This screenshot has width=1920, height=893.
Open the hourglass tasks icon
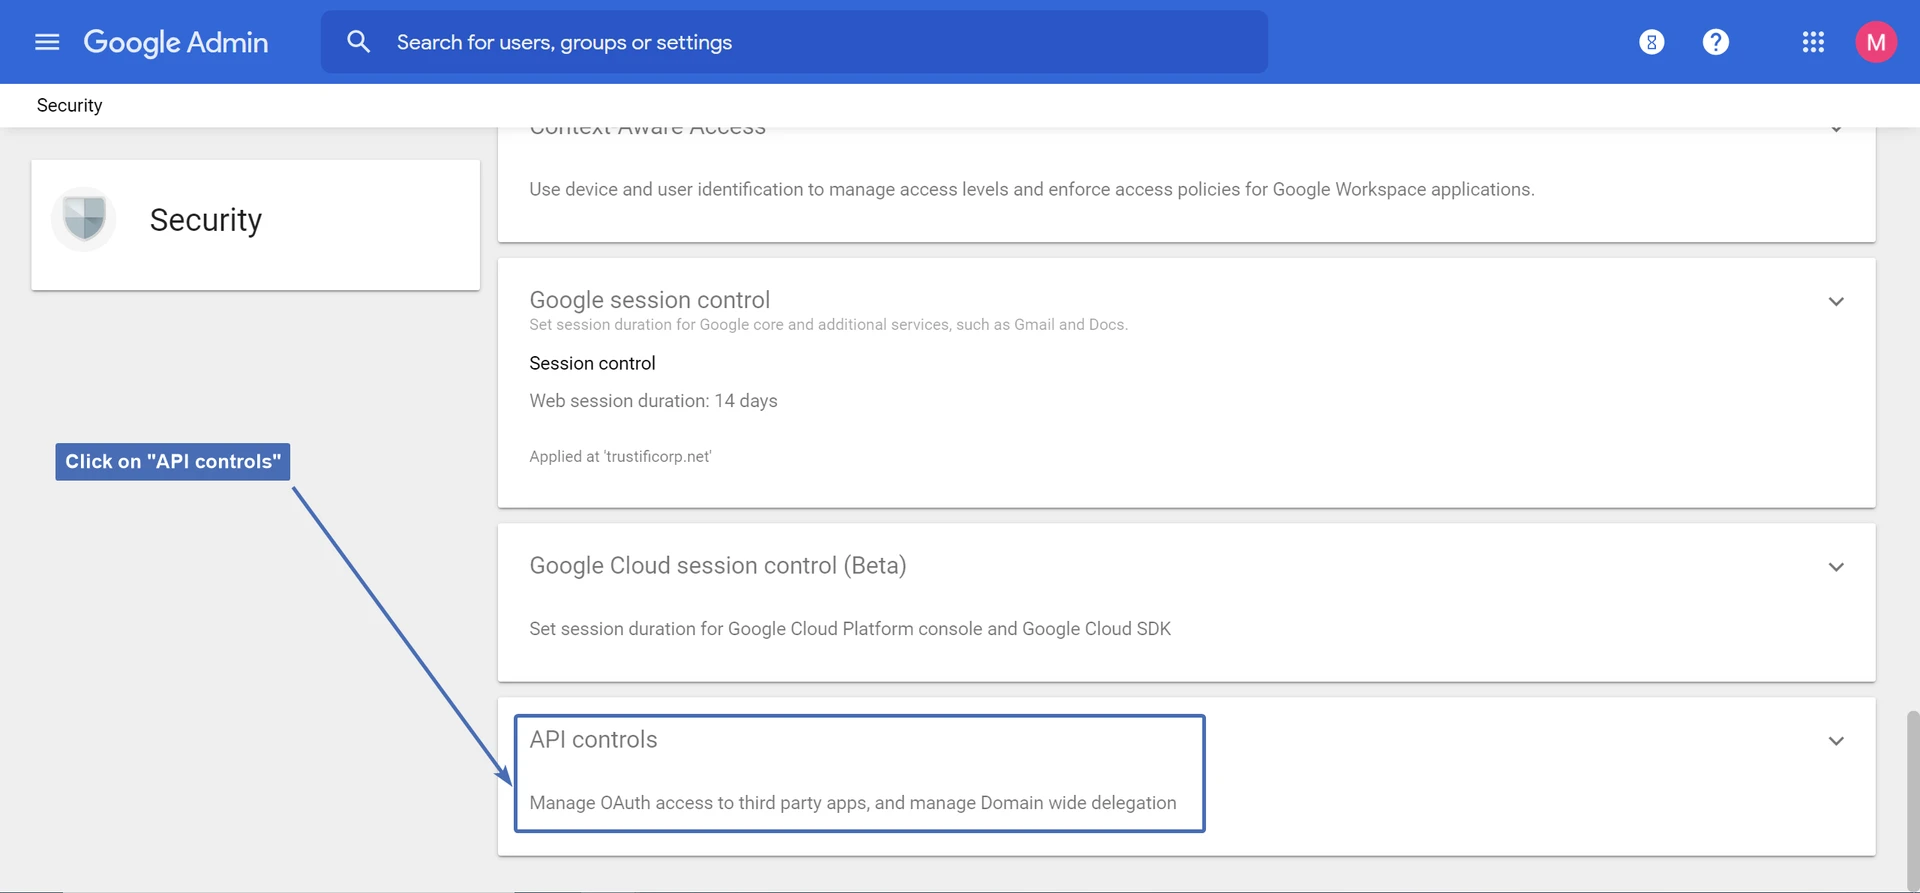(x=1651, y=42)
